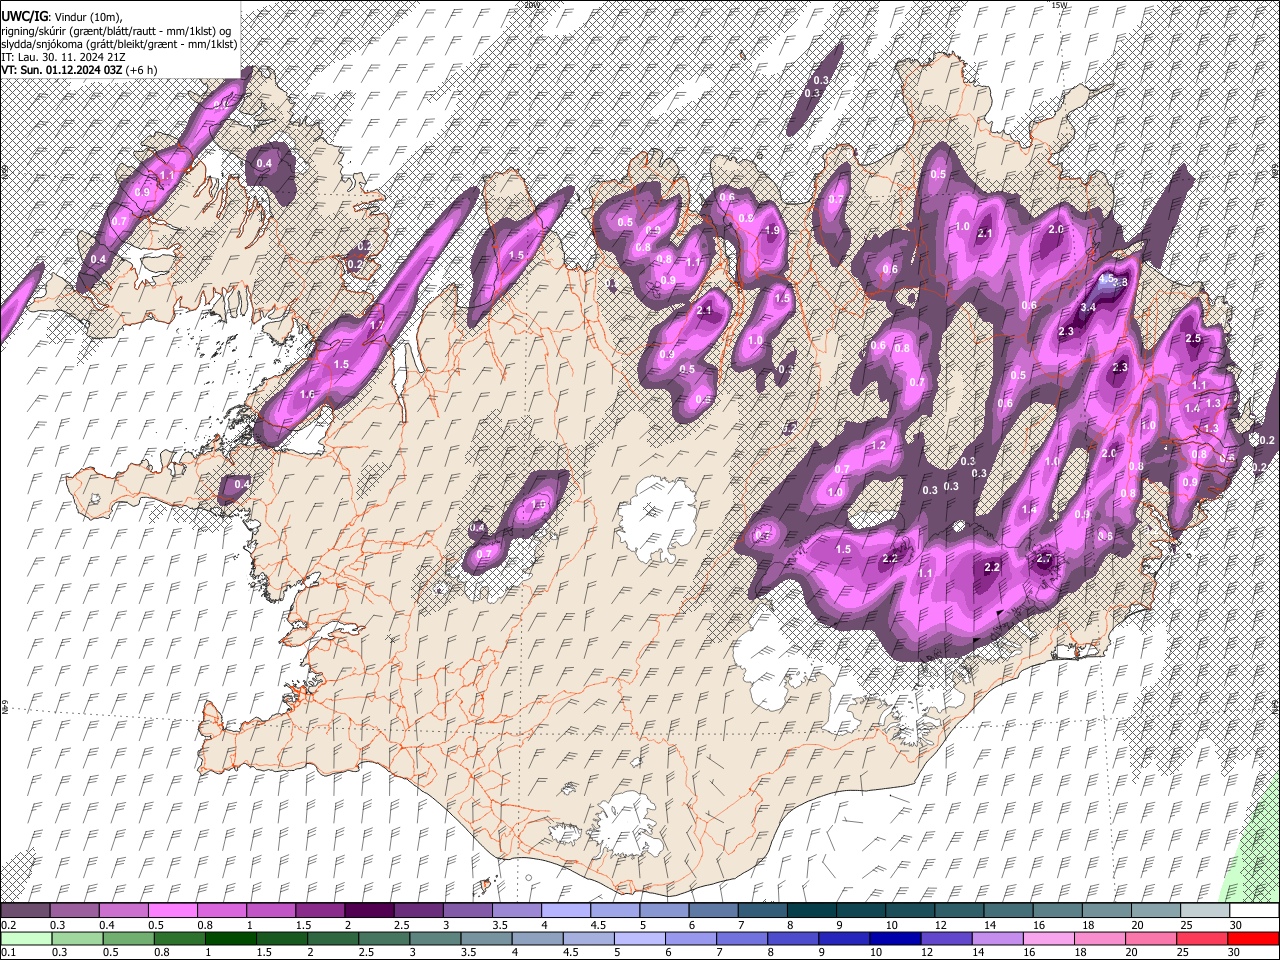Pick lower legend pink swatch between 16 and 18

point(1049,939)
